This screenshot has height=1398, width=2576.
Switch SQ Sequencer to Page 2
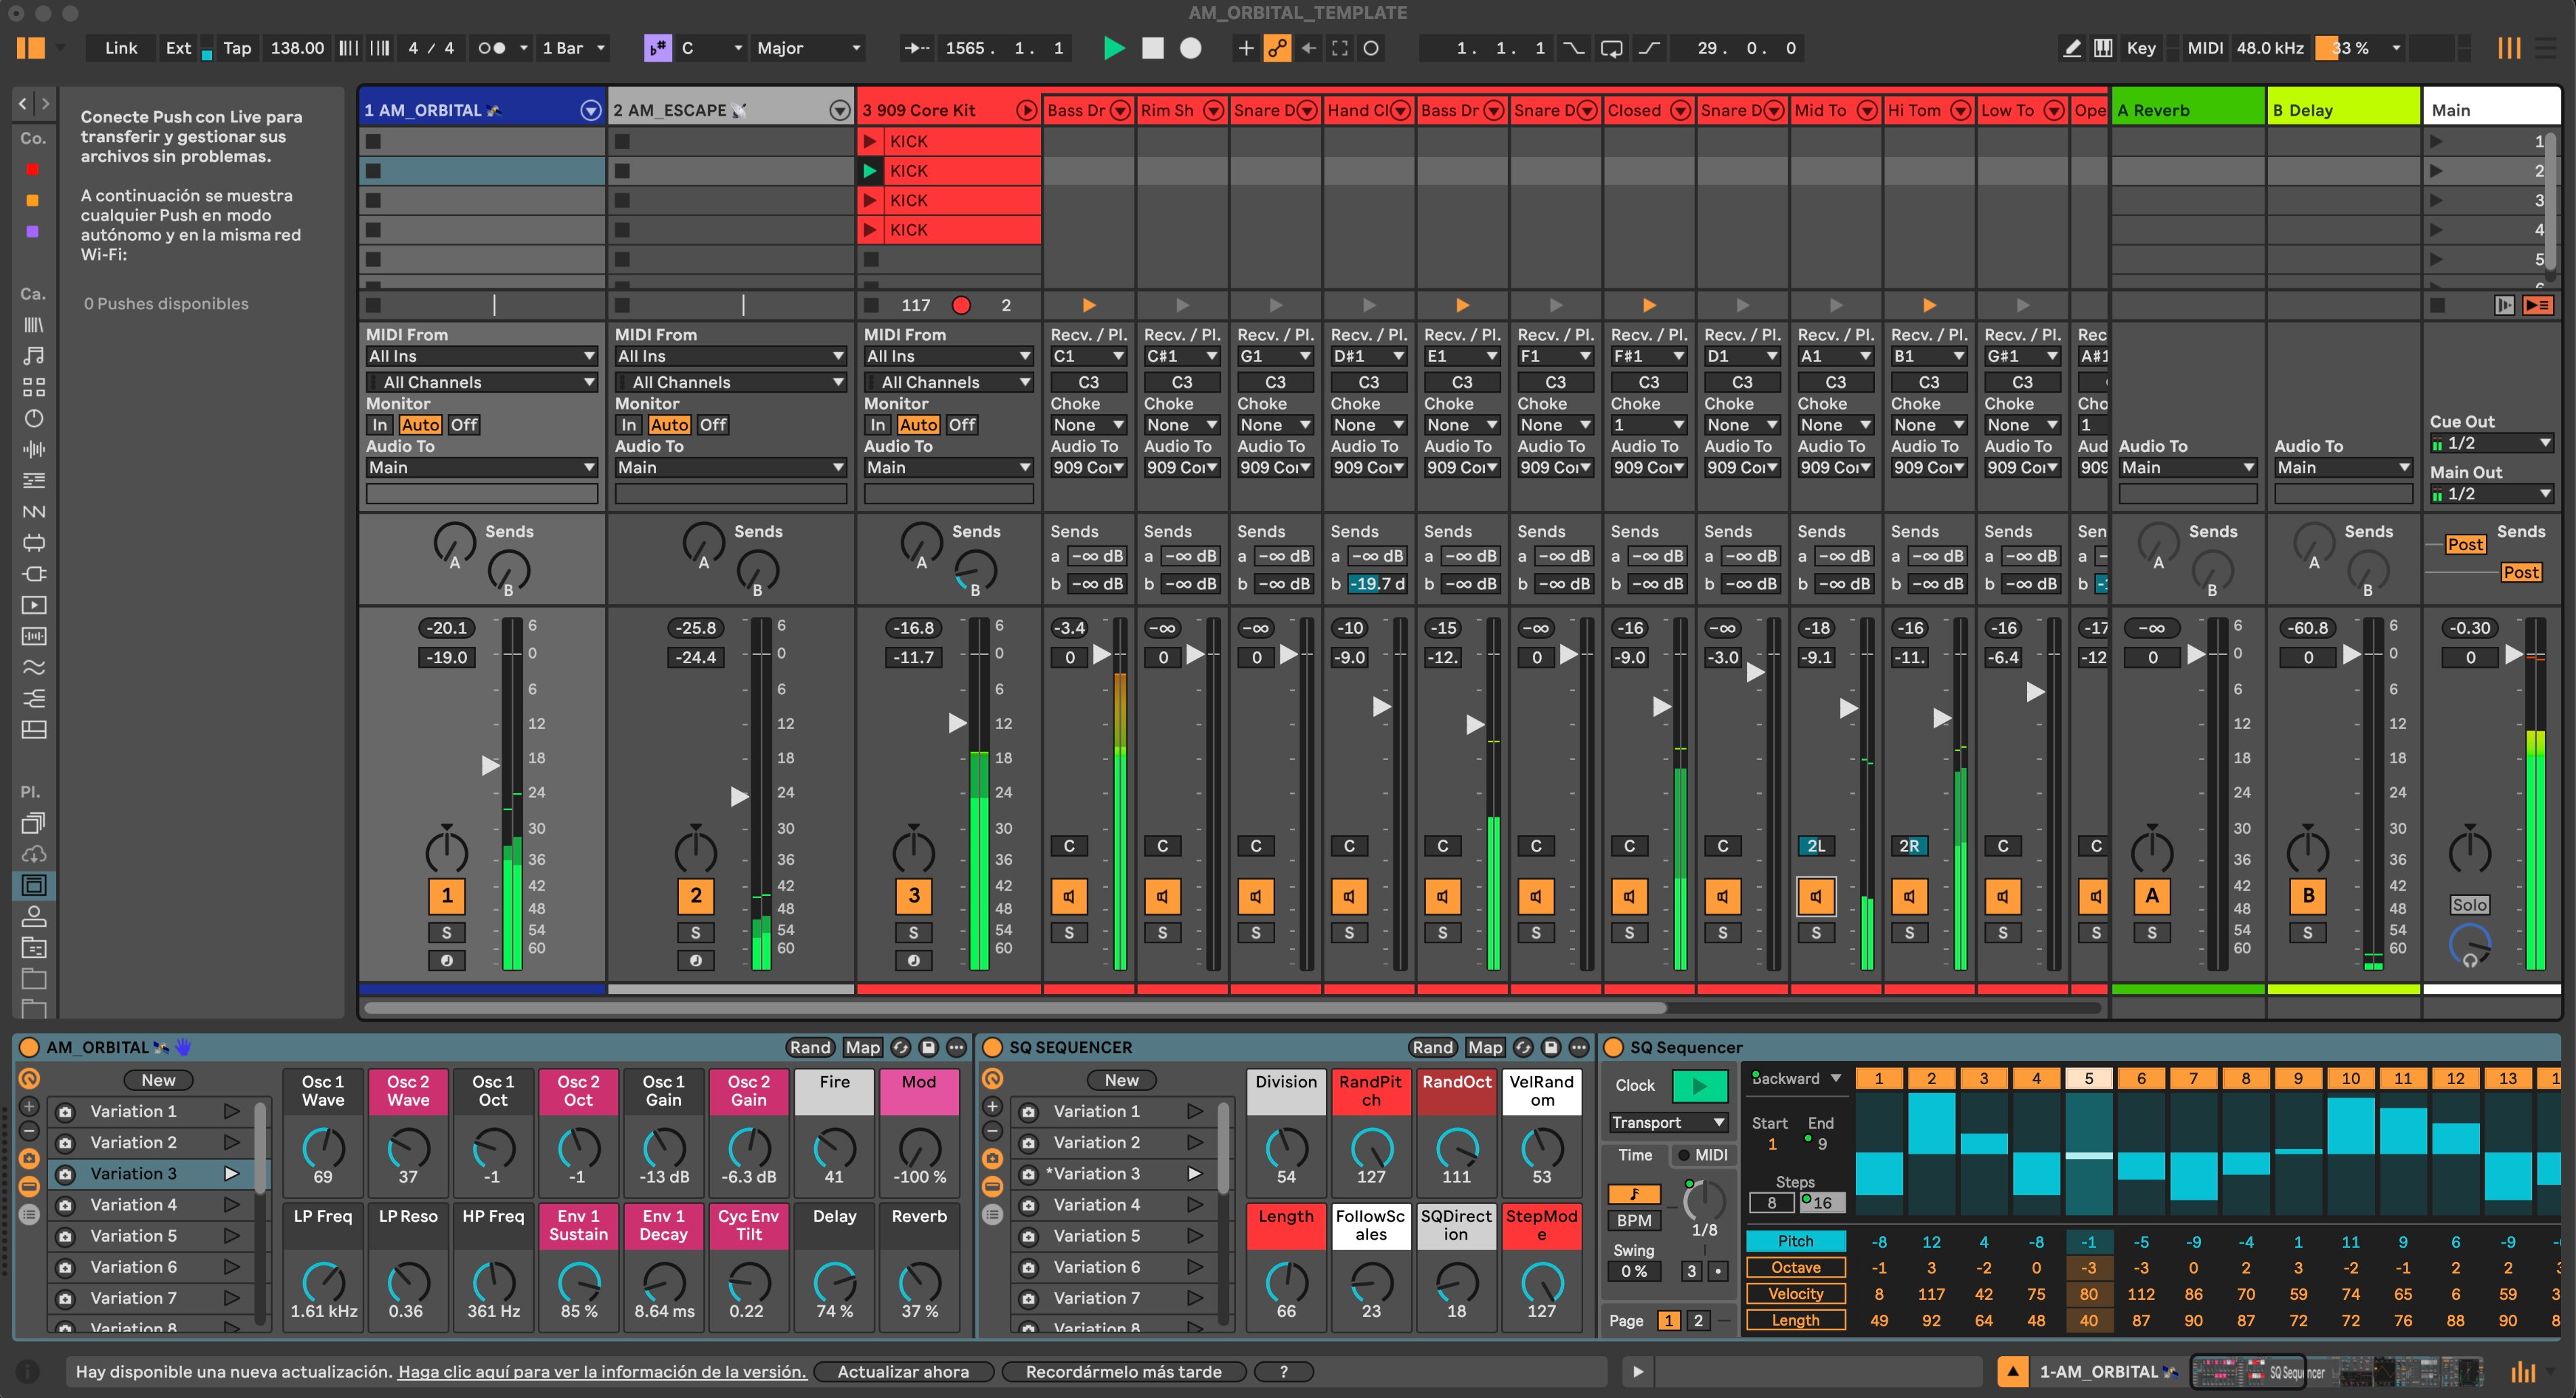(1698, 1320)
